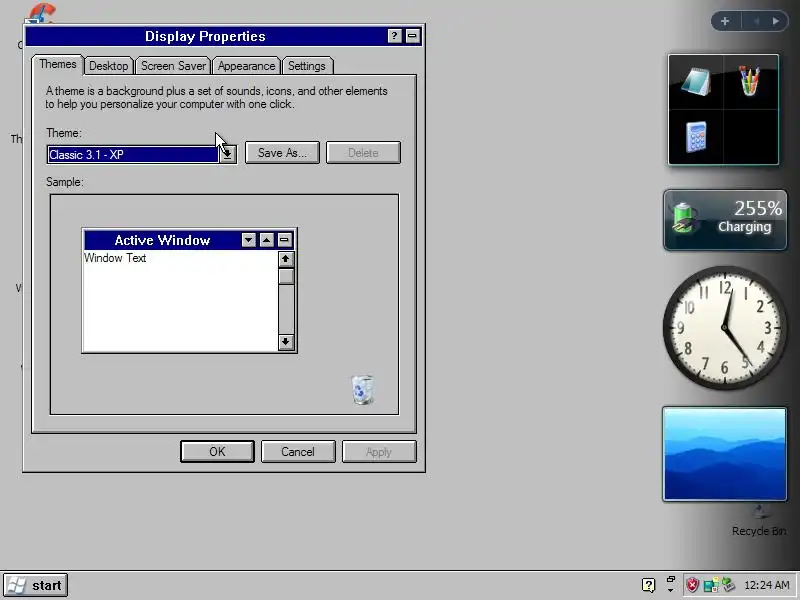Click the Window Text in sample preview
This screenshot has width=800, height=600.
click(115, 258)
